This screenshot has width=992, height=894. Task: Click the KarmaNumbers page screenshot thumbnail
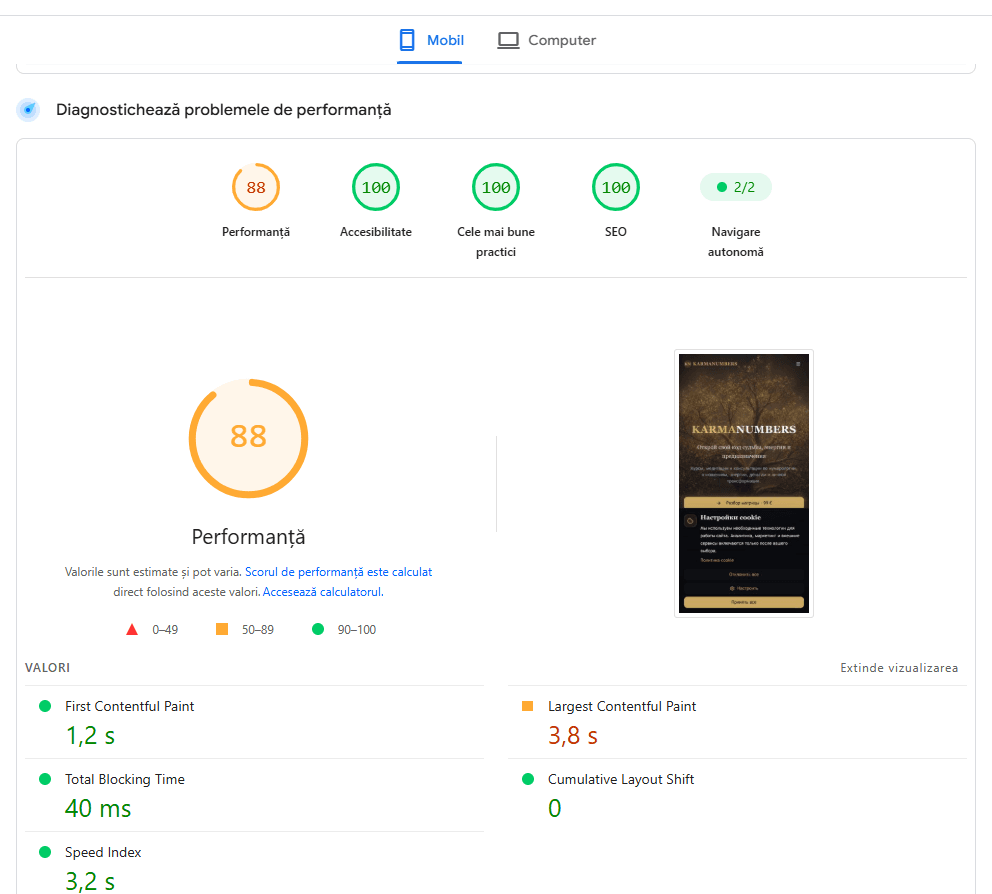pos(744,483)
